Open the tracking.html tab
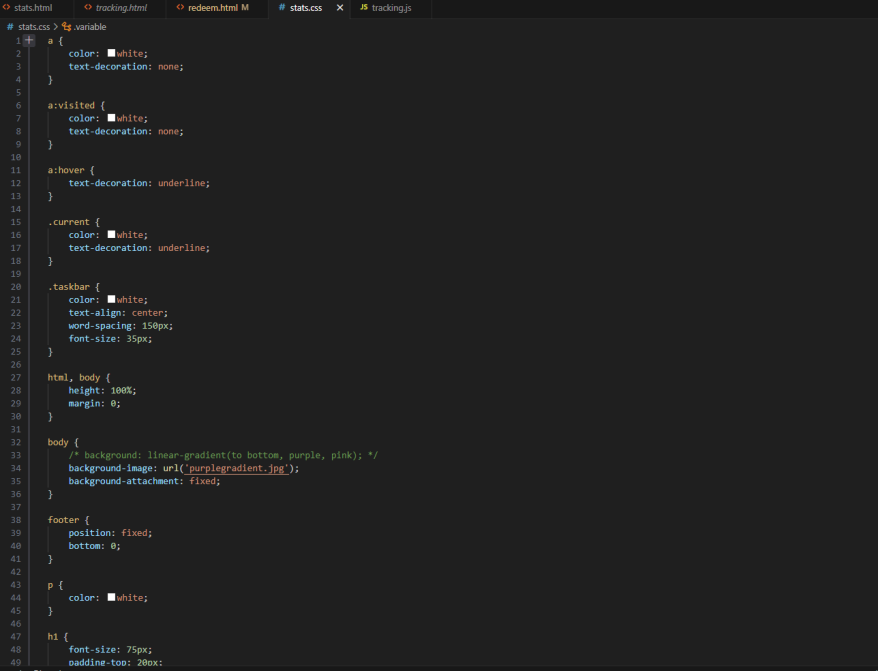 (122, 8)
